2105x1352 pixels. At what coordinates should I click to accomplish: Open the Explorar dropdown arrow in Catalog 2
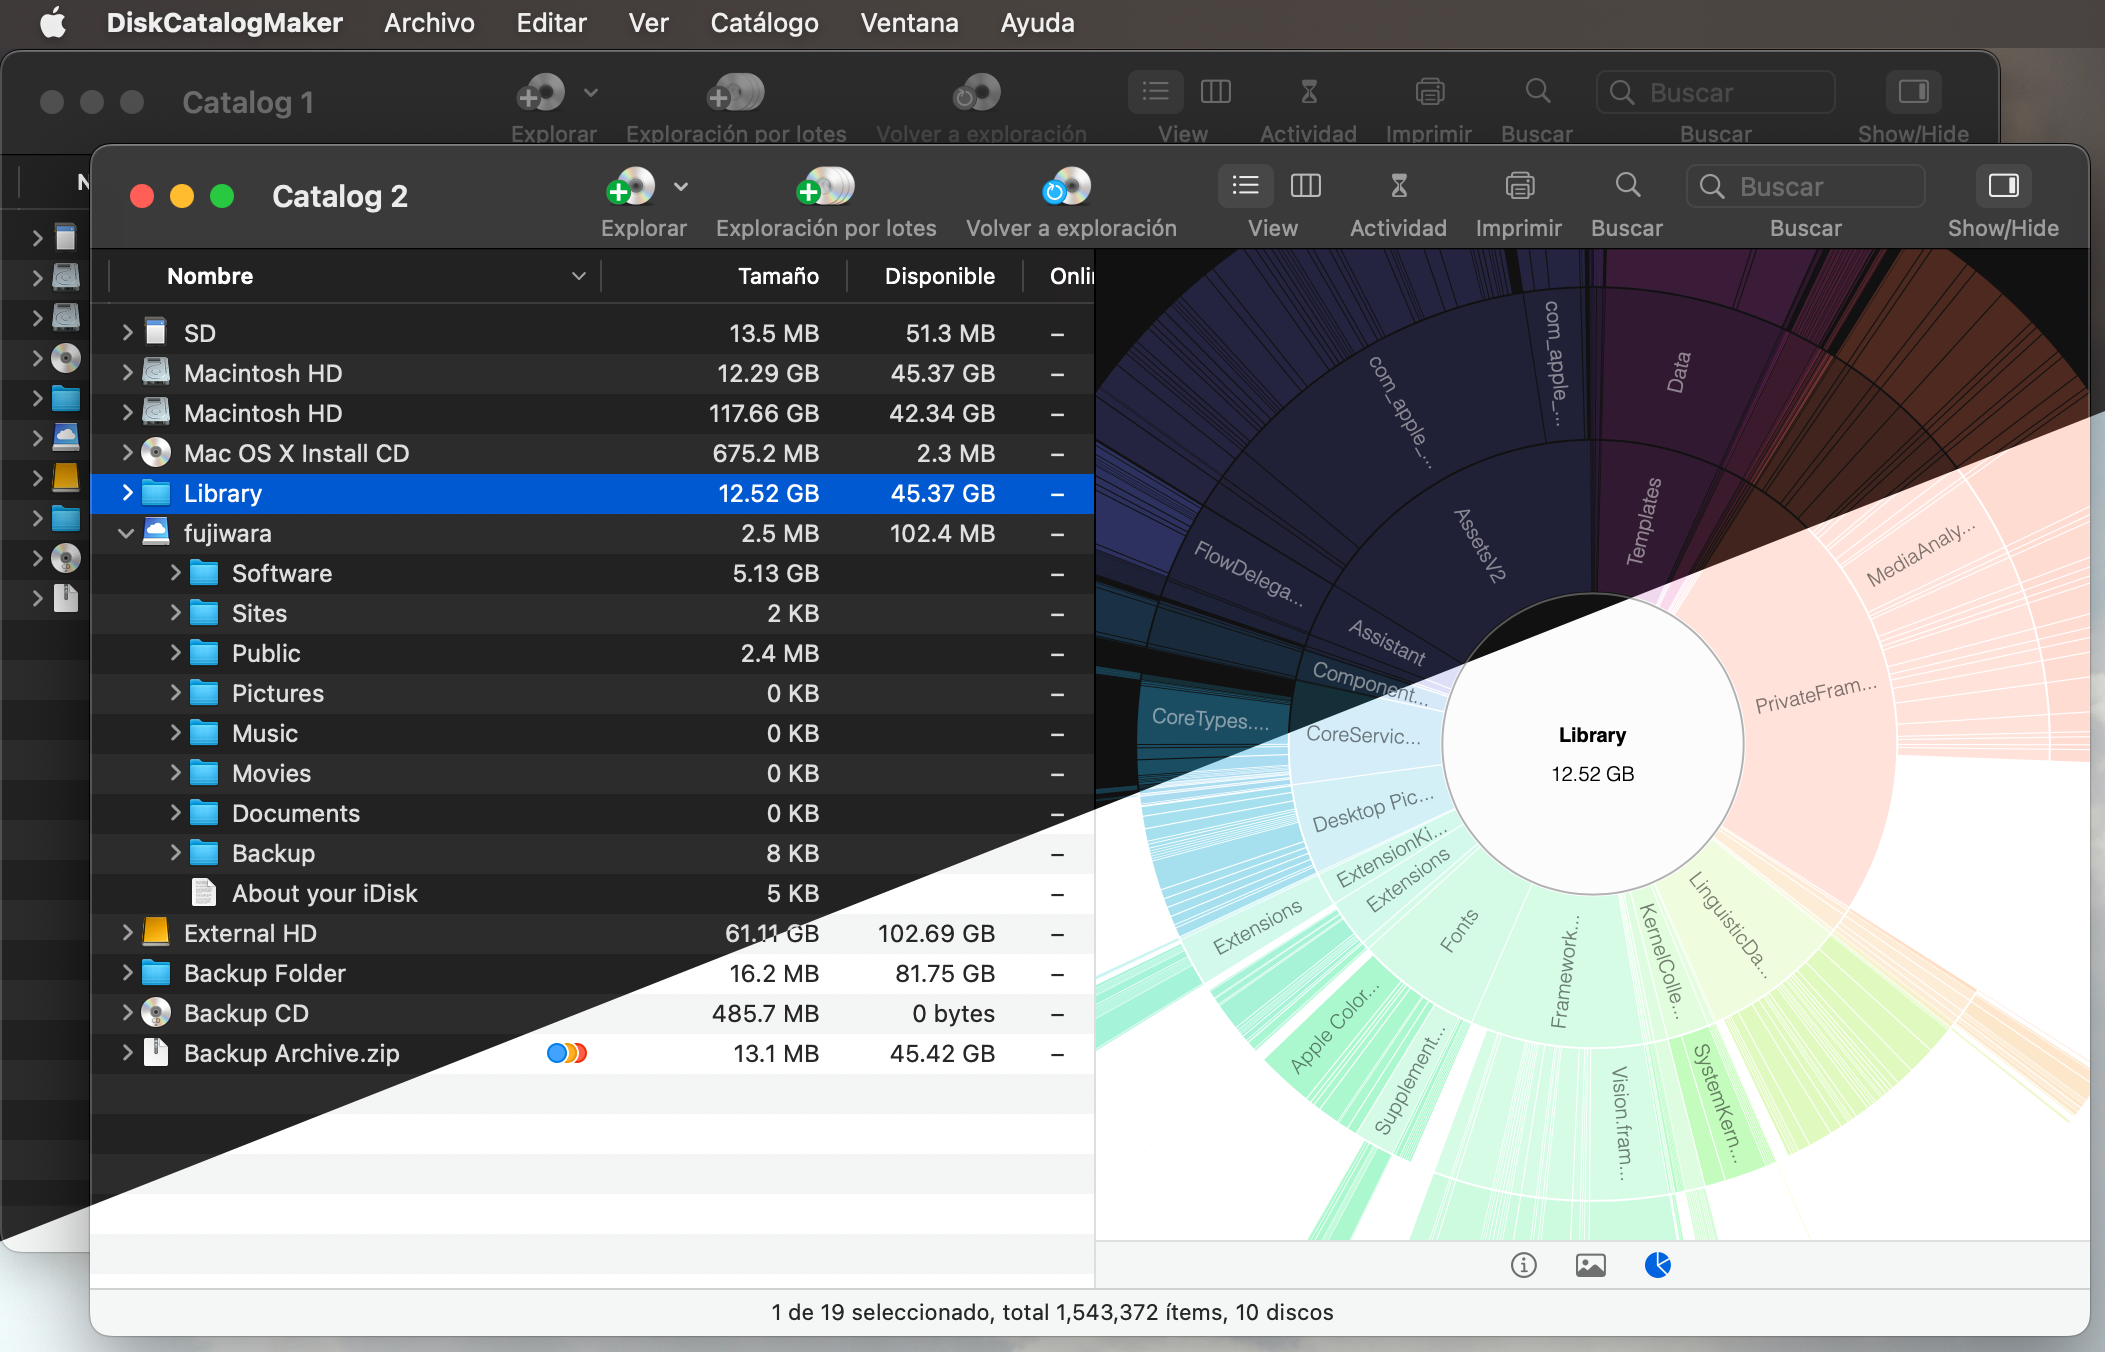pyautogui.click(x=681, y=187)
